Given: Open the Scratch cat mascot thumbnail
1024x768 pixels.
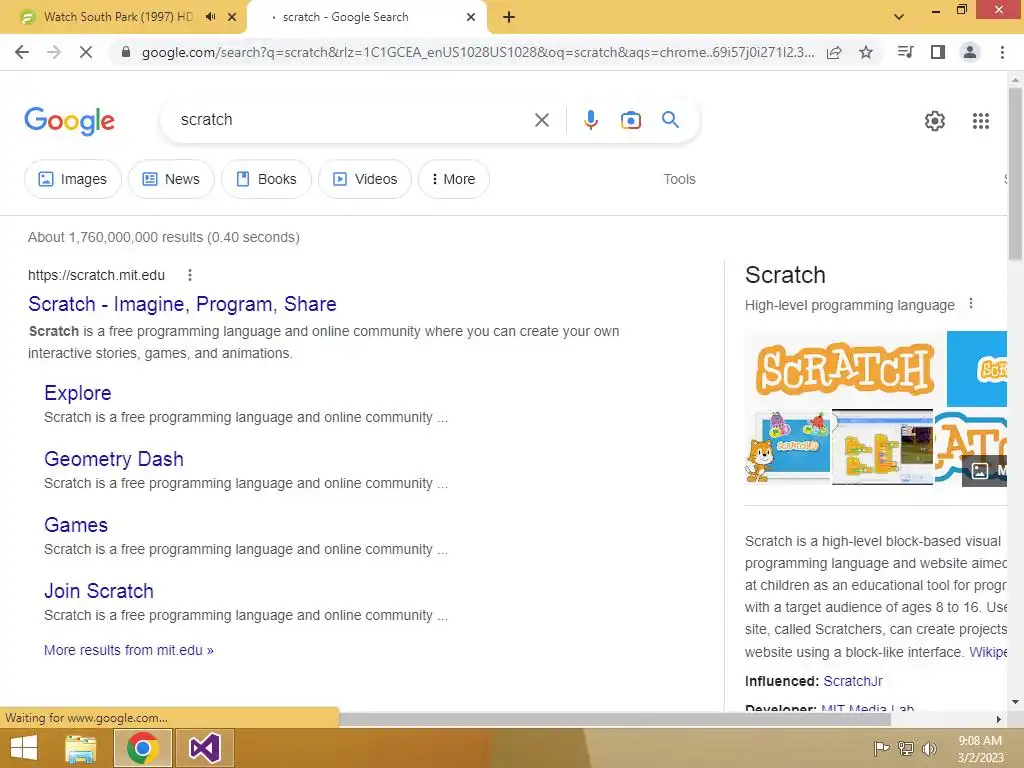Looking at the screenshot, I should [787, 447].
